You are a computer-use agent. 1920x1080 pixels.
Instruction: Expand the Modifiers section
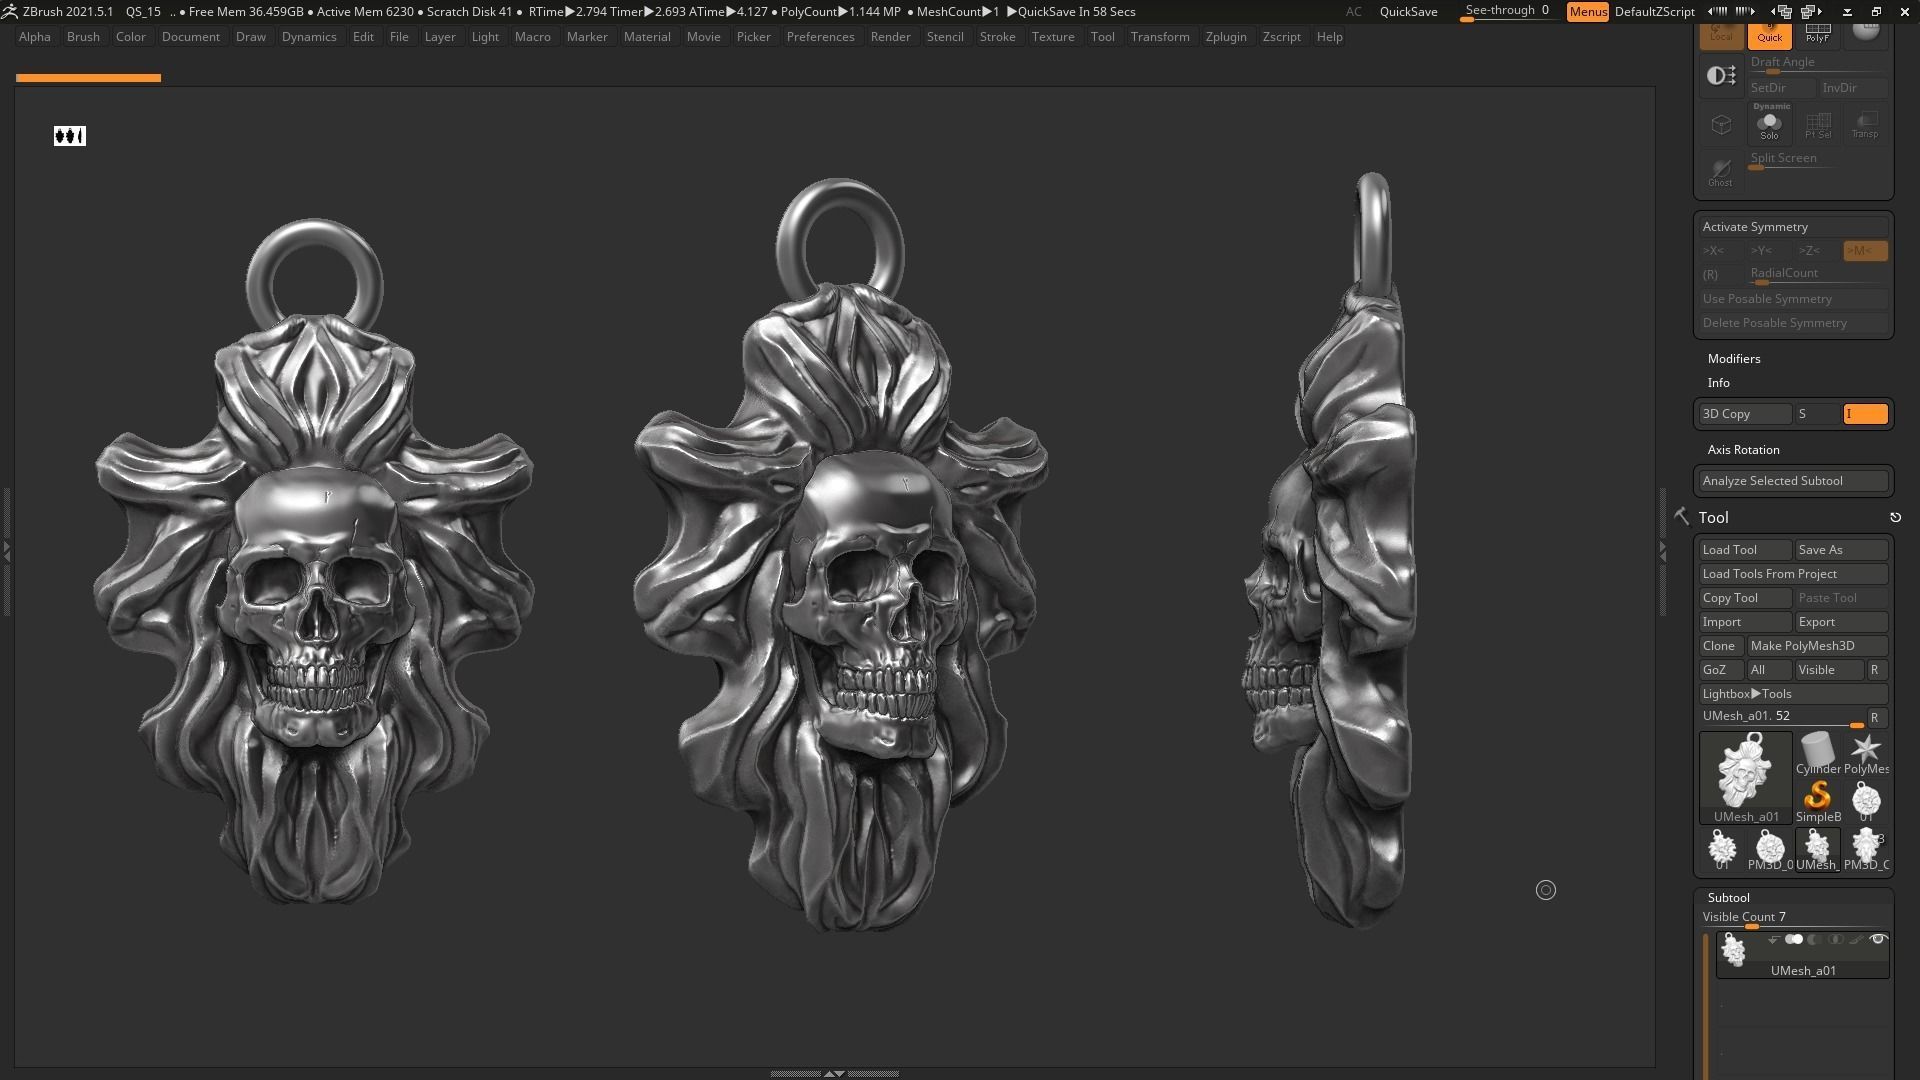(x=1733, y=358)
